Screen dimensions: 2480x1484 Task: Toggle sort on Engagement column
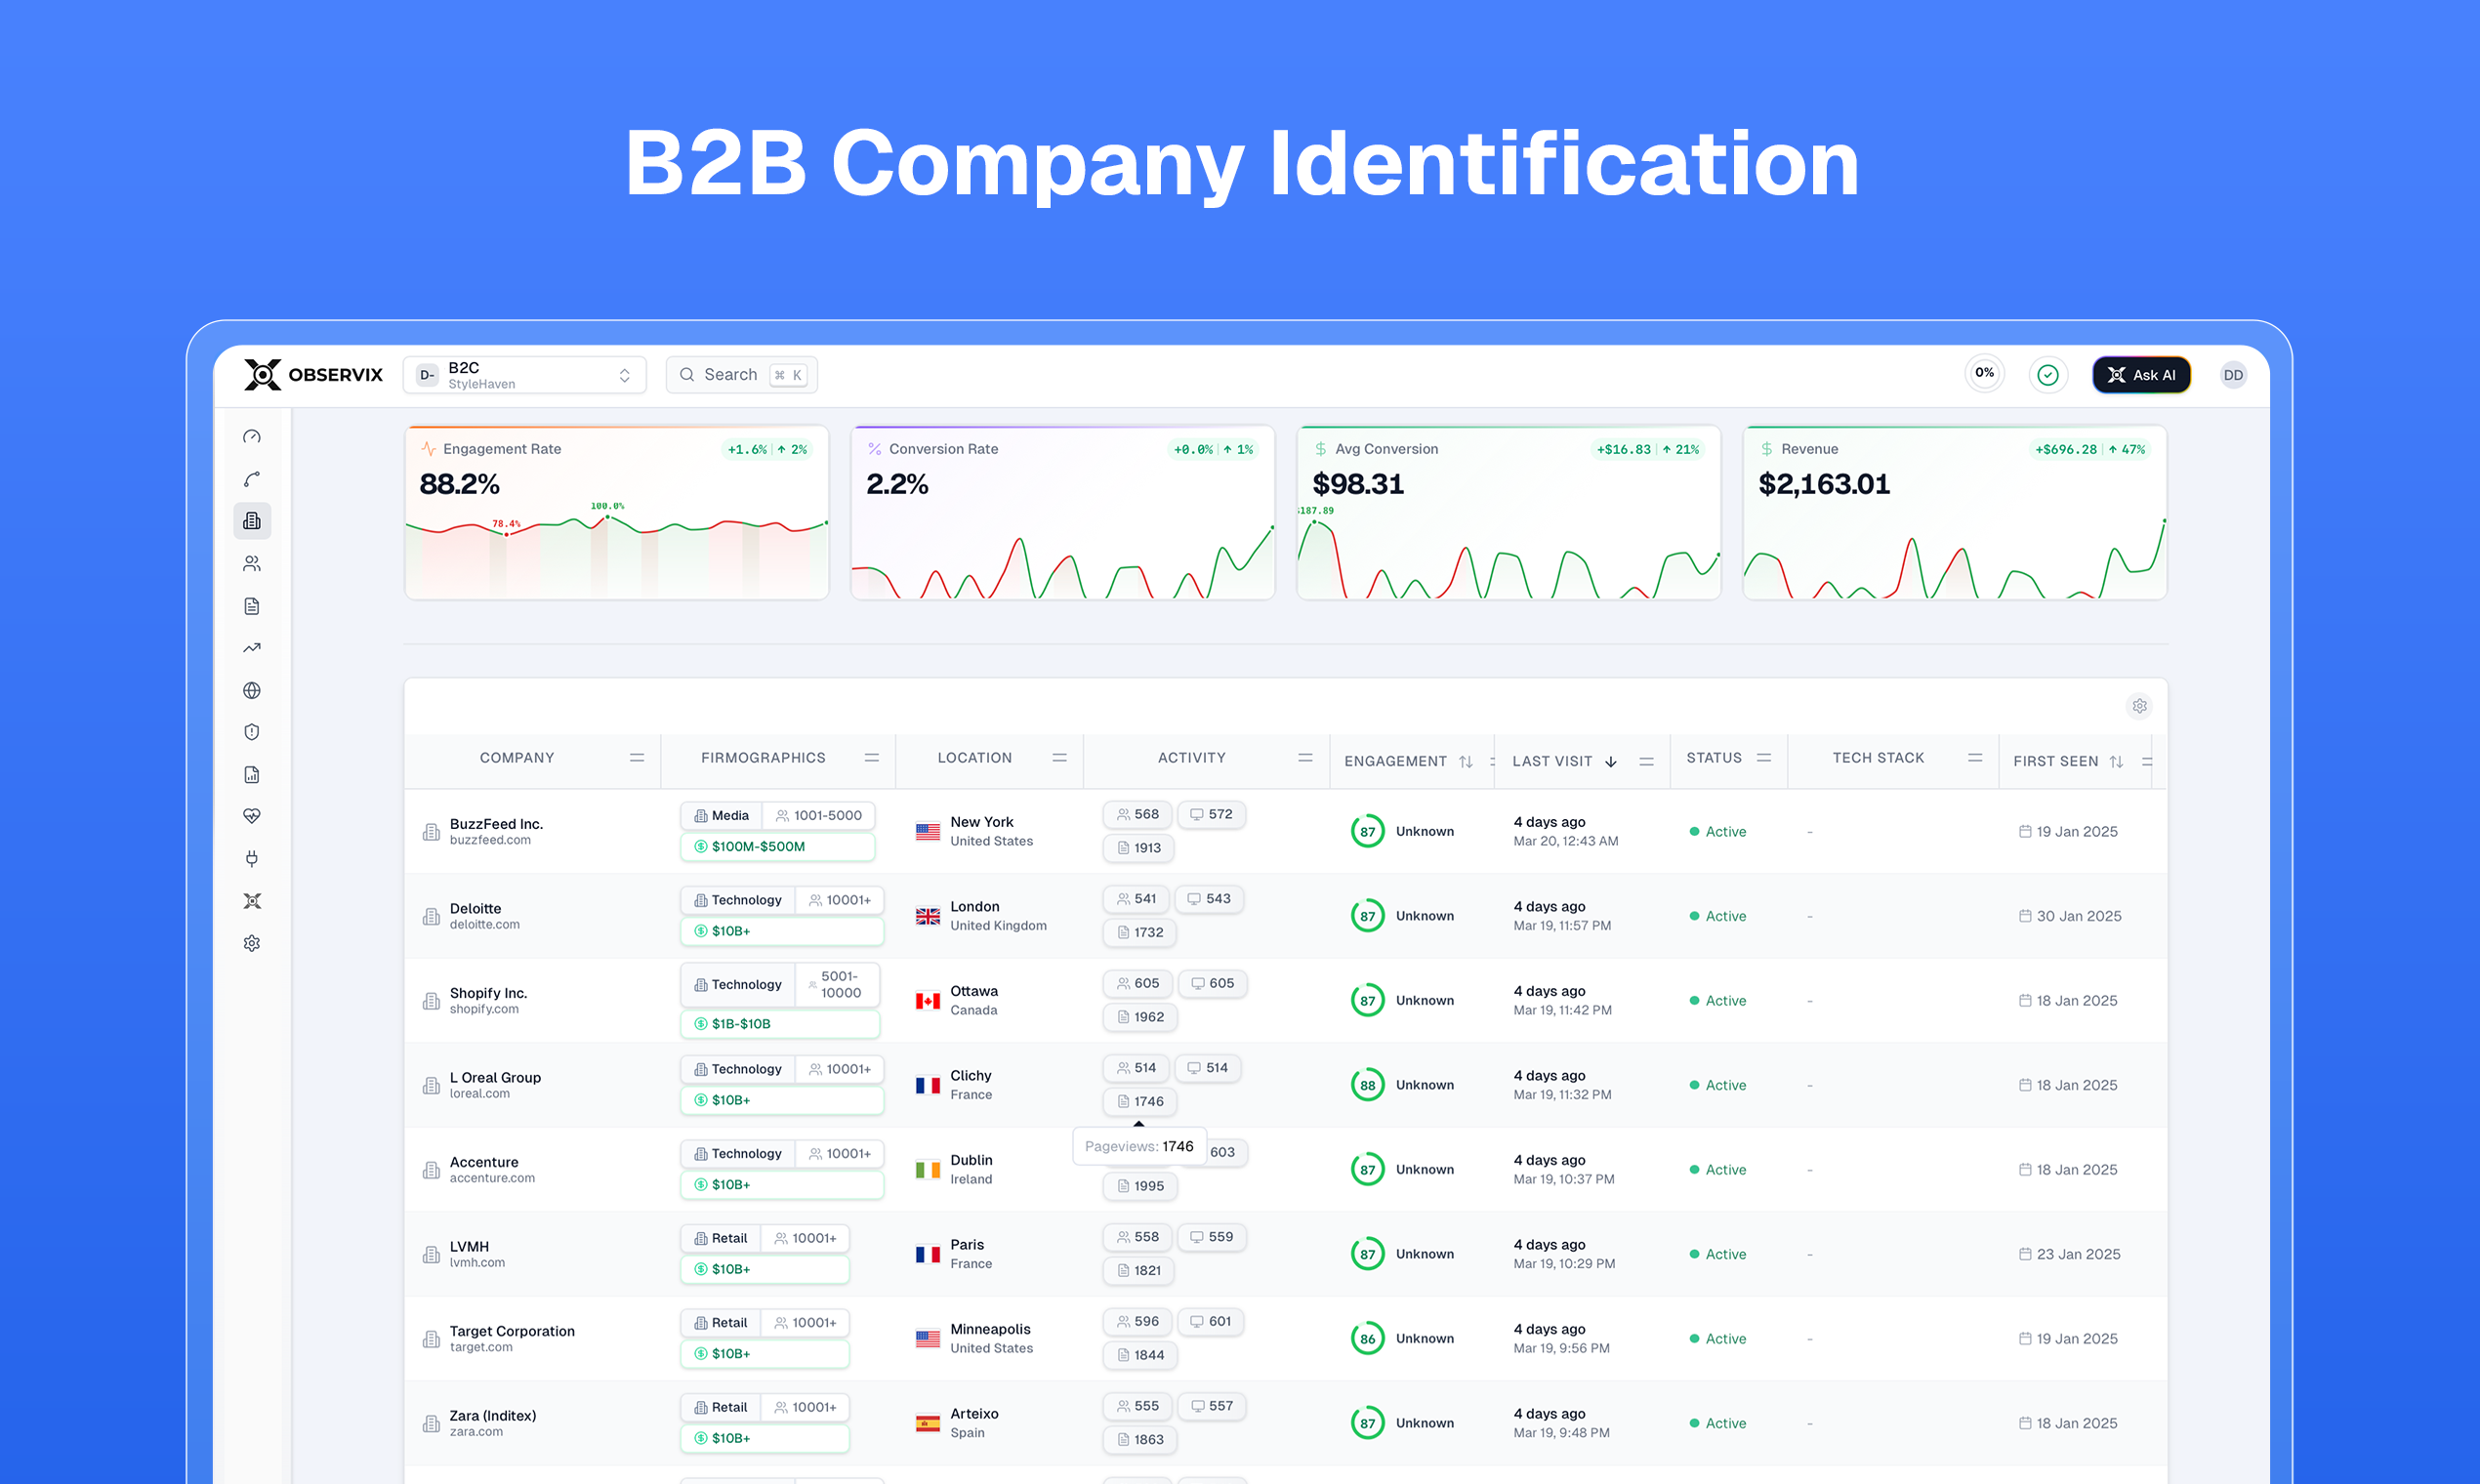[x=1466, y=762]
